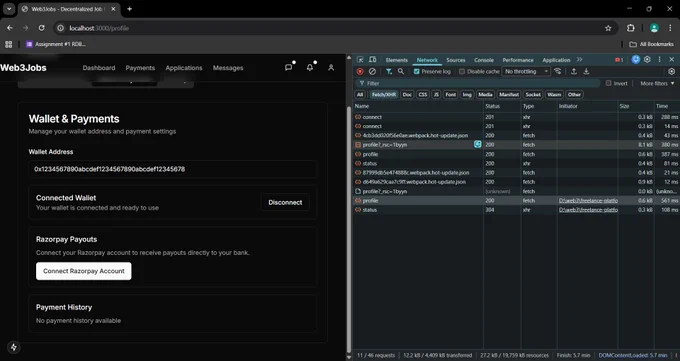680x361 pixels.
Task: Open the notifications bell icon
Action: [x=310, y=68]
